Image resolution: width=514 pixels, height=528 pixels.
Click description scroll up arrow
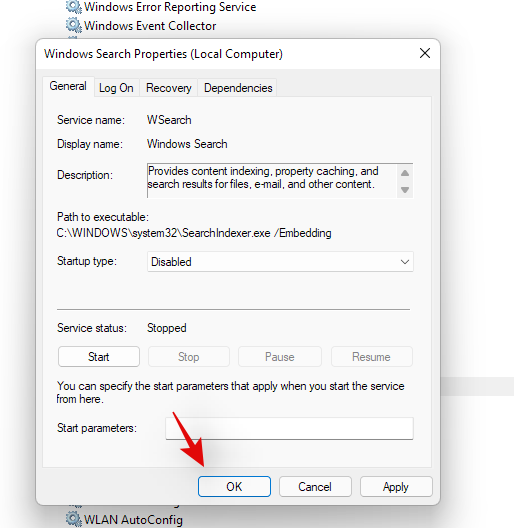[405, 173]
